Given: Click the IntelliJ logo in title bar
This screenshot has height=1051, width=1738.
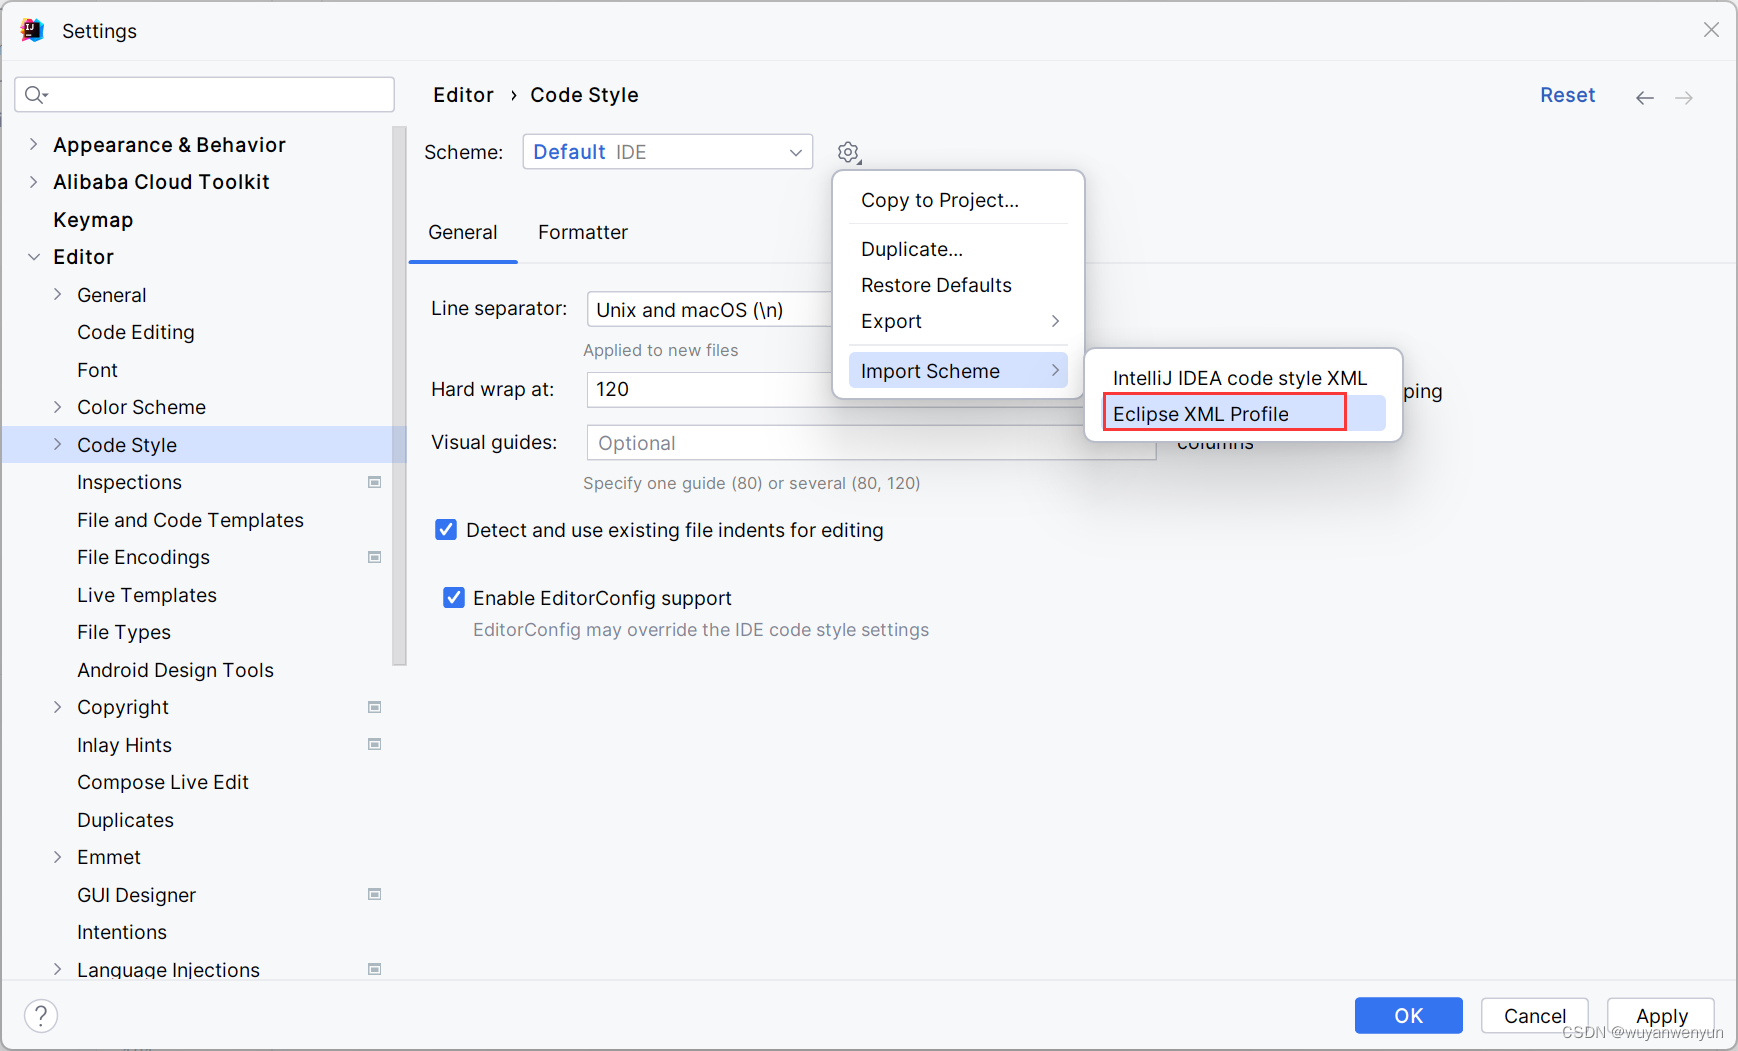Looking at the screenshot, I should [x=32, y=30].
